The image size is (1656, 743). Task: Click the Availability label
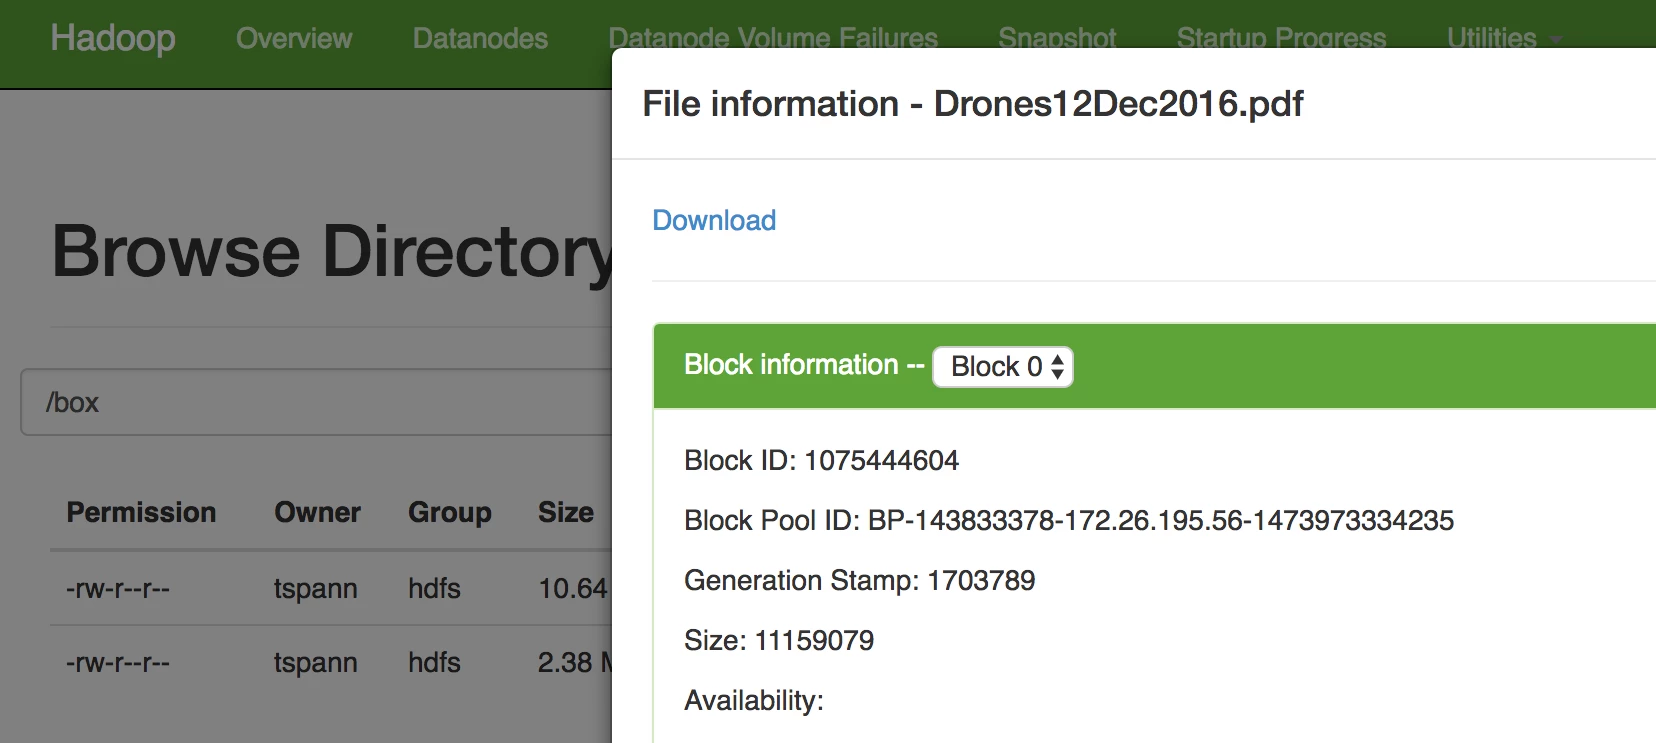coord(754,700)
